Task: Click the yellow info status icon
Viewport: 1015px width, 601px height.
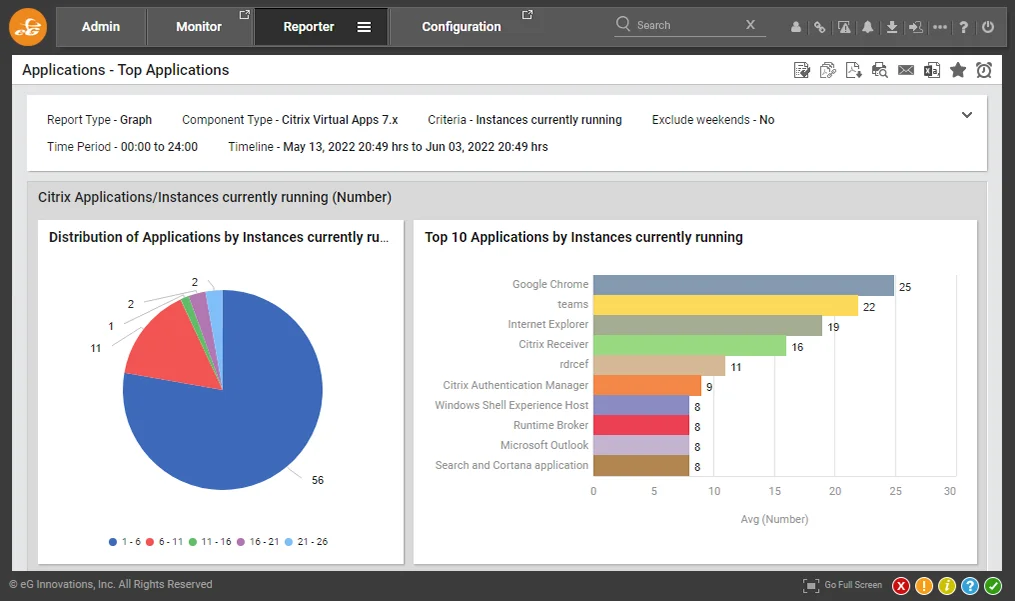Action: [x=946, y=586]
